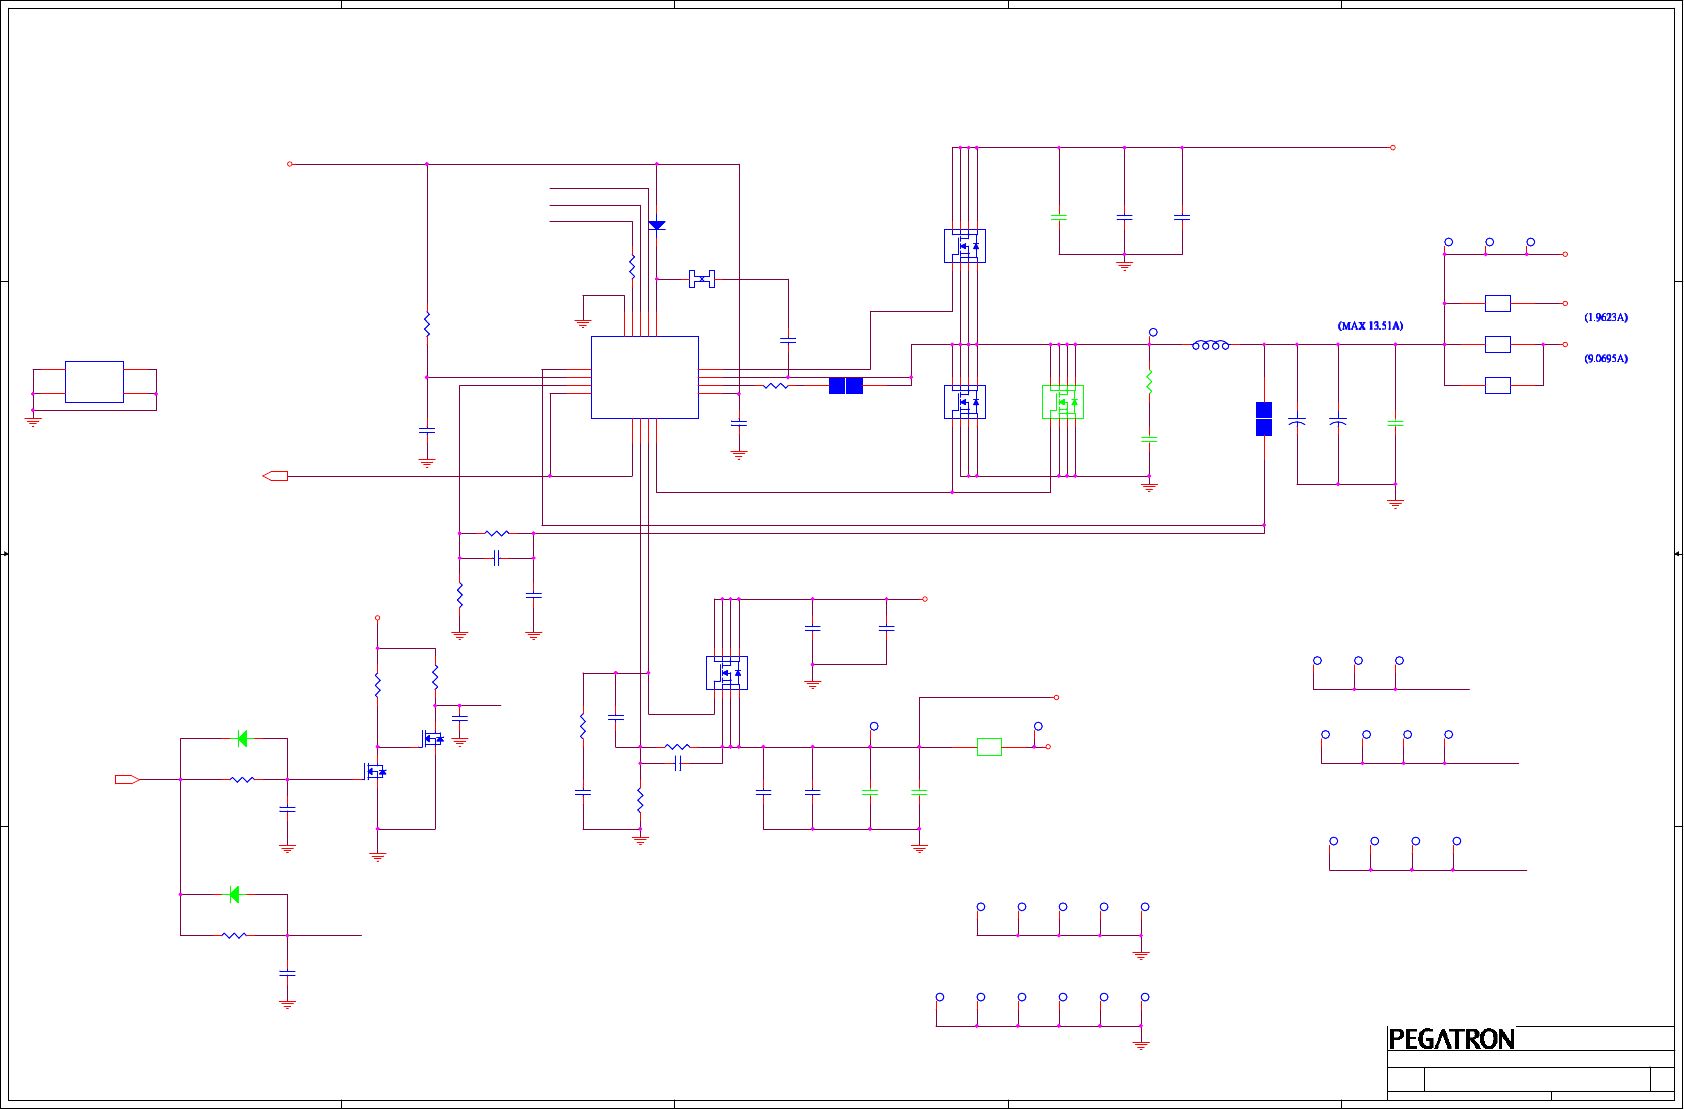Click the PEGATRON logo in title block
Image resolution: width=1684 pixels, height=1109 pixels.
pos(1452,1039)
